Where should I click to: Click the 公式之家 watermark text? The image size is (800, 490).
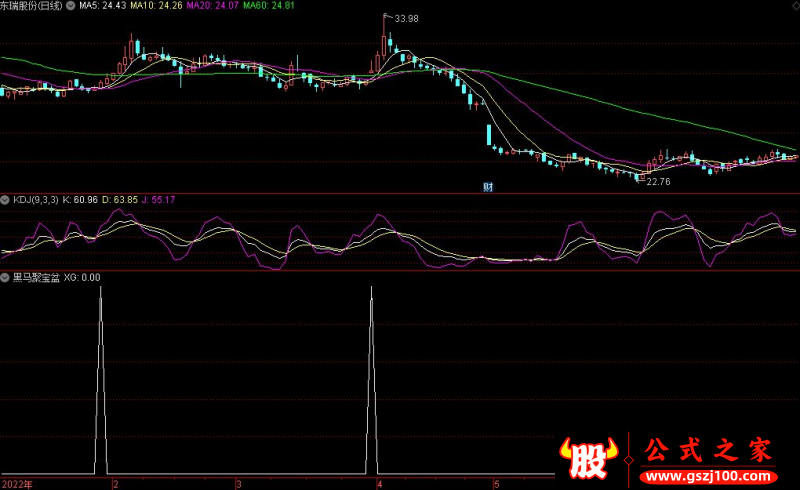pyautogui.click(x=707, y=448)
